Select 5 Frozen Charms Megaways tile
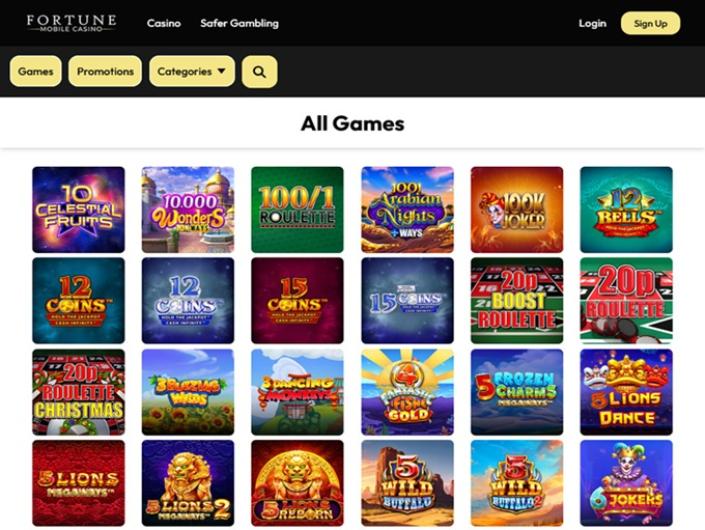The width and height of the screenshot is (705, 530). pyautogui.click(x=517, y=392)
